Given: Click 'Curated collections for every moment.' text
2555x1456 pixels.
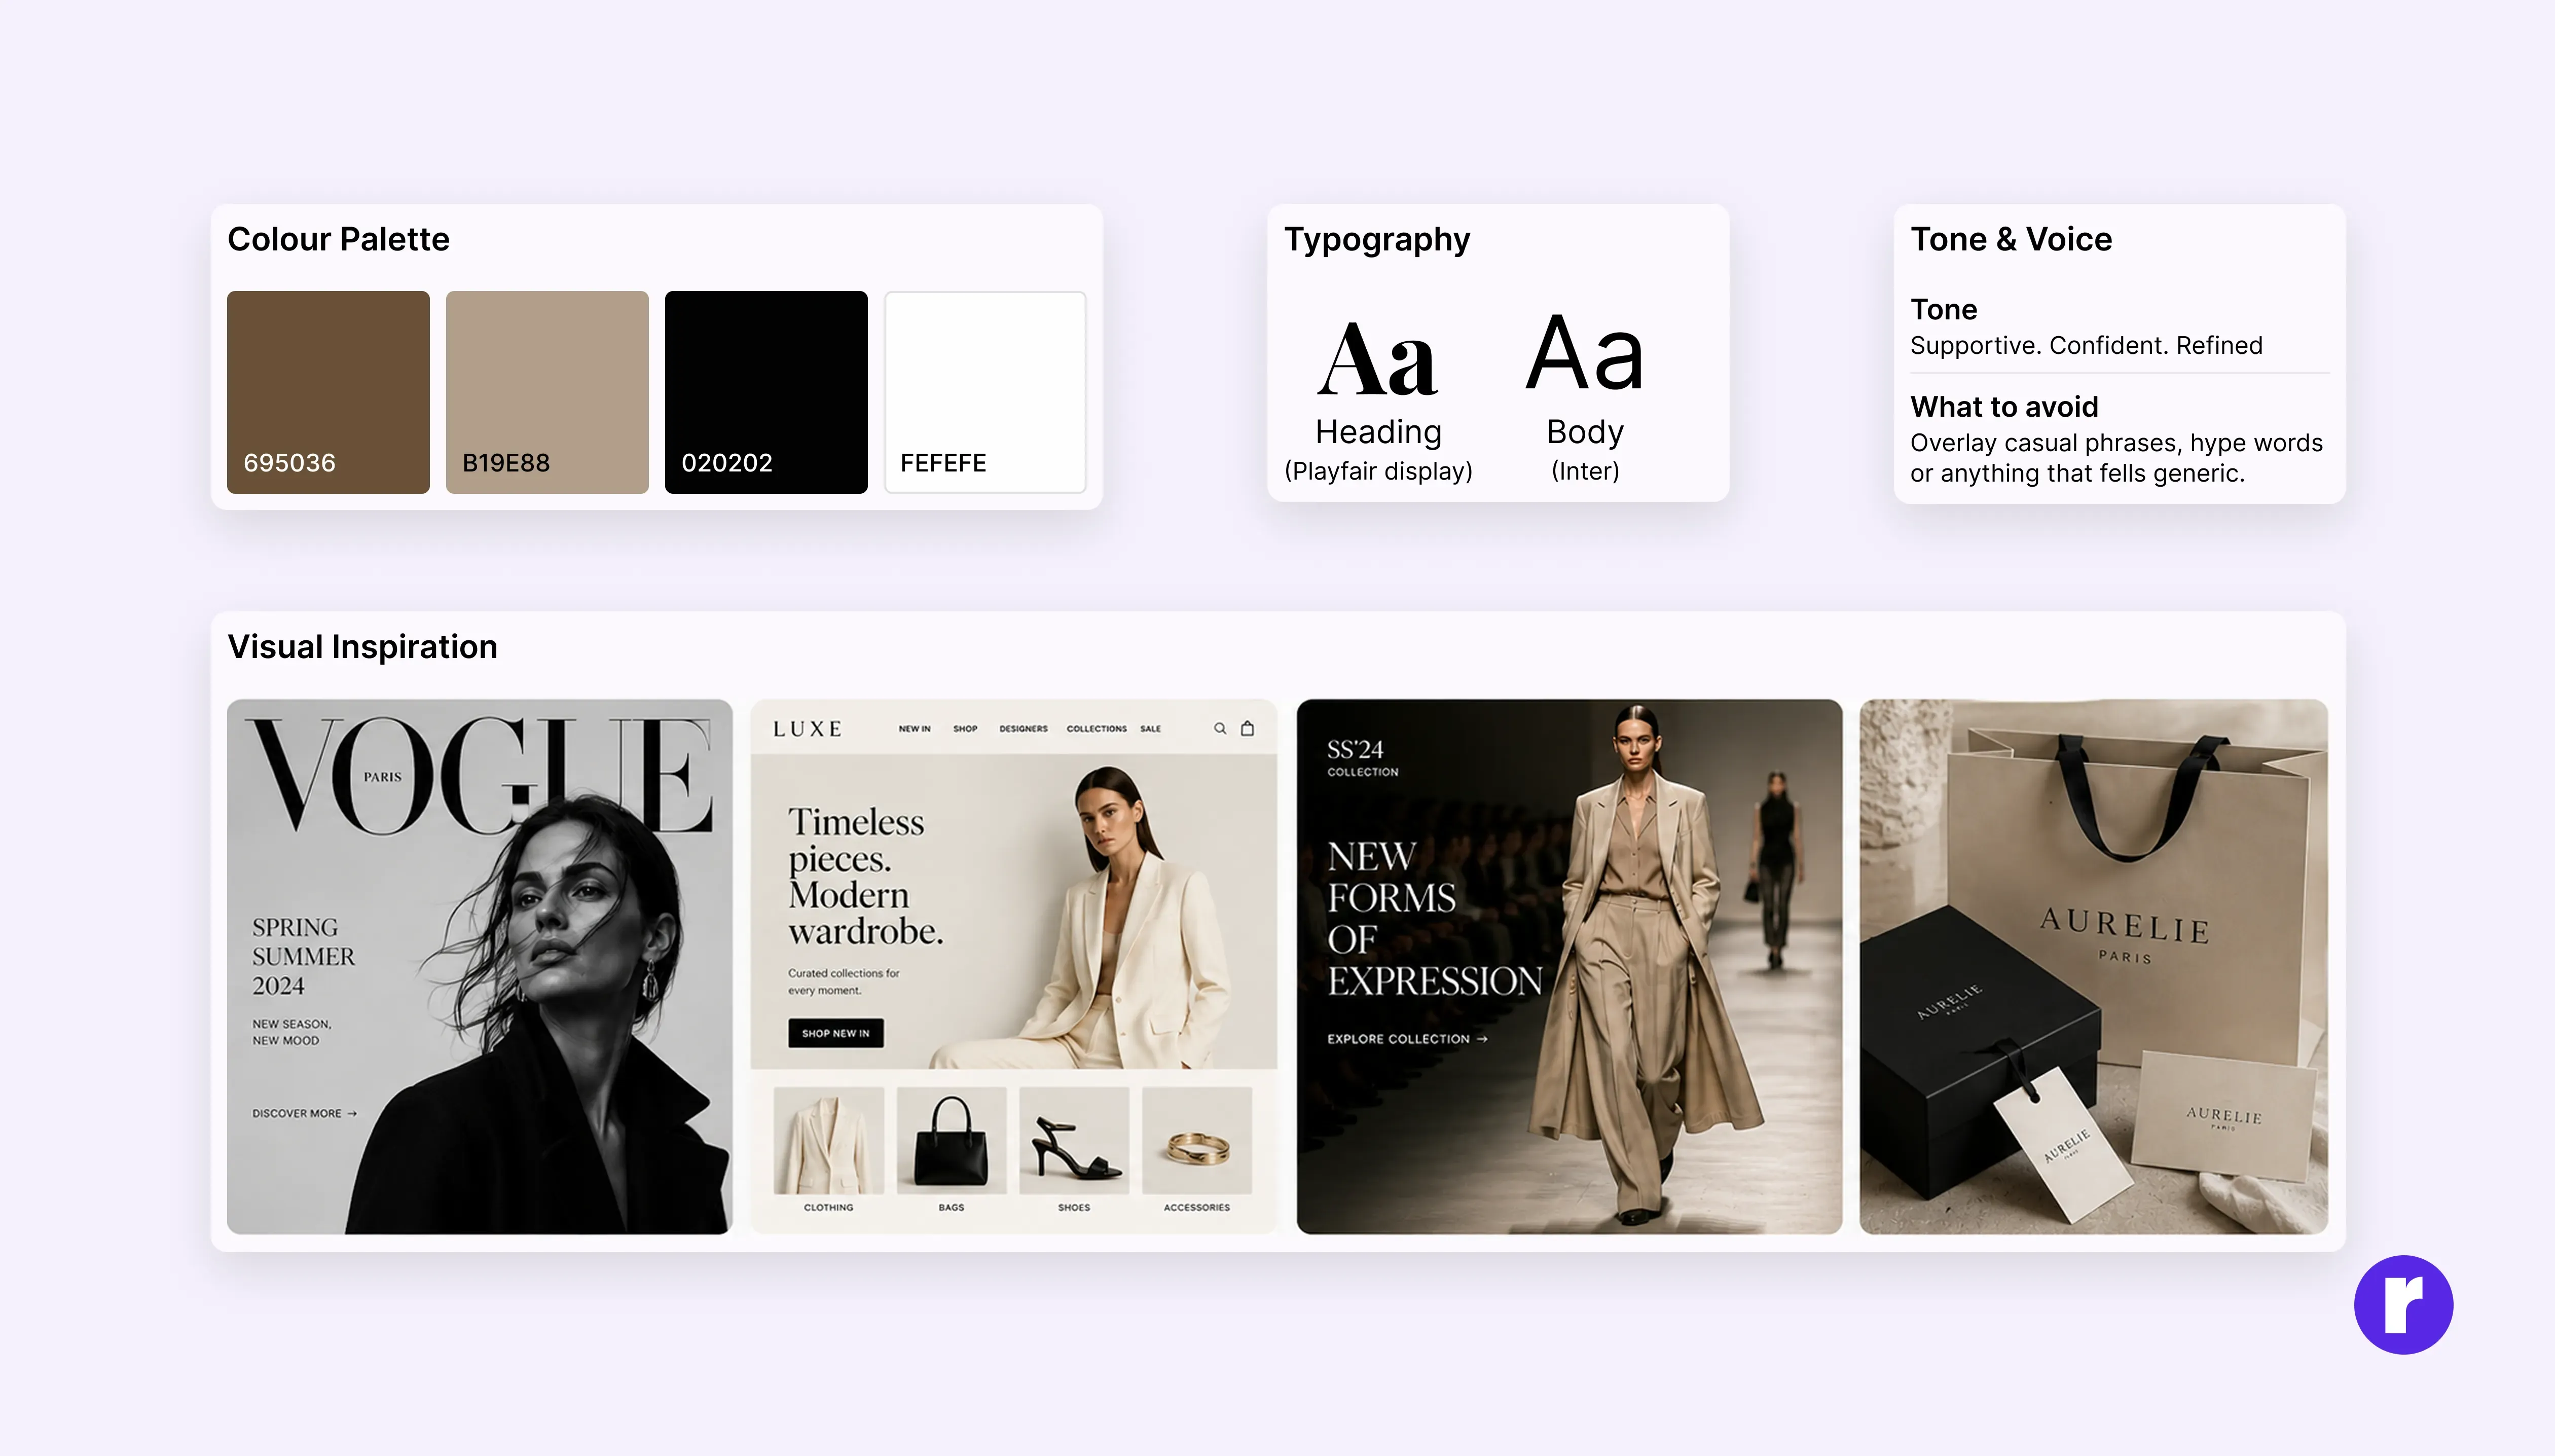Looking at the screenshot, I should pos(843,981).
